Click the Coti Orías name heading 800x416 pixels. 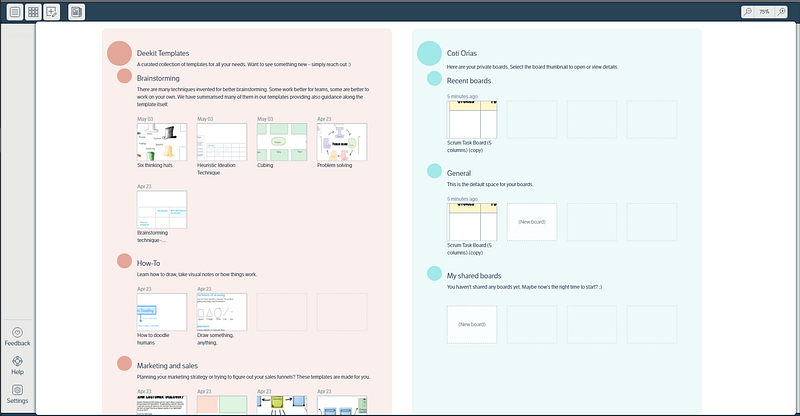(x=462, y=53)
